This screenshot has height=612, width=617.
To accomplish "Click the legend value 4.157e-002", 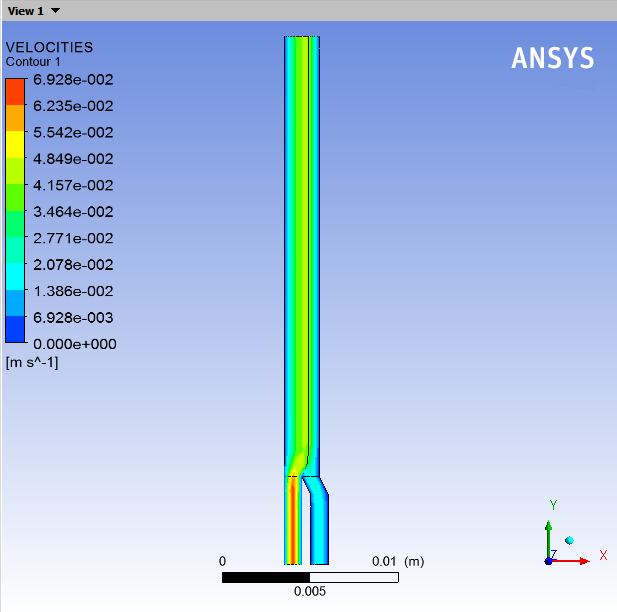I will [73, 185].
